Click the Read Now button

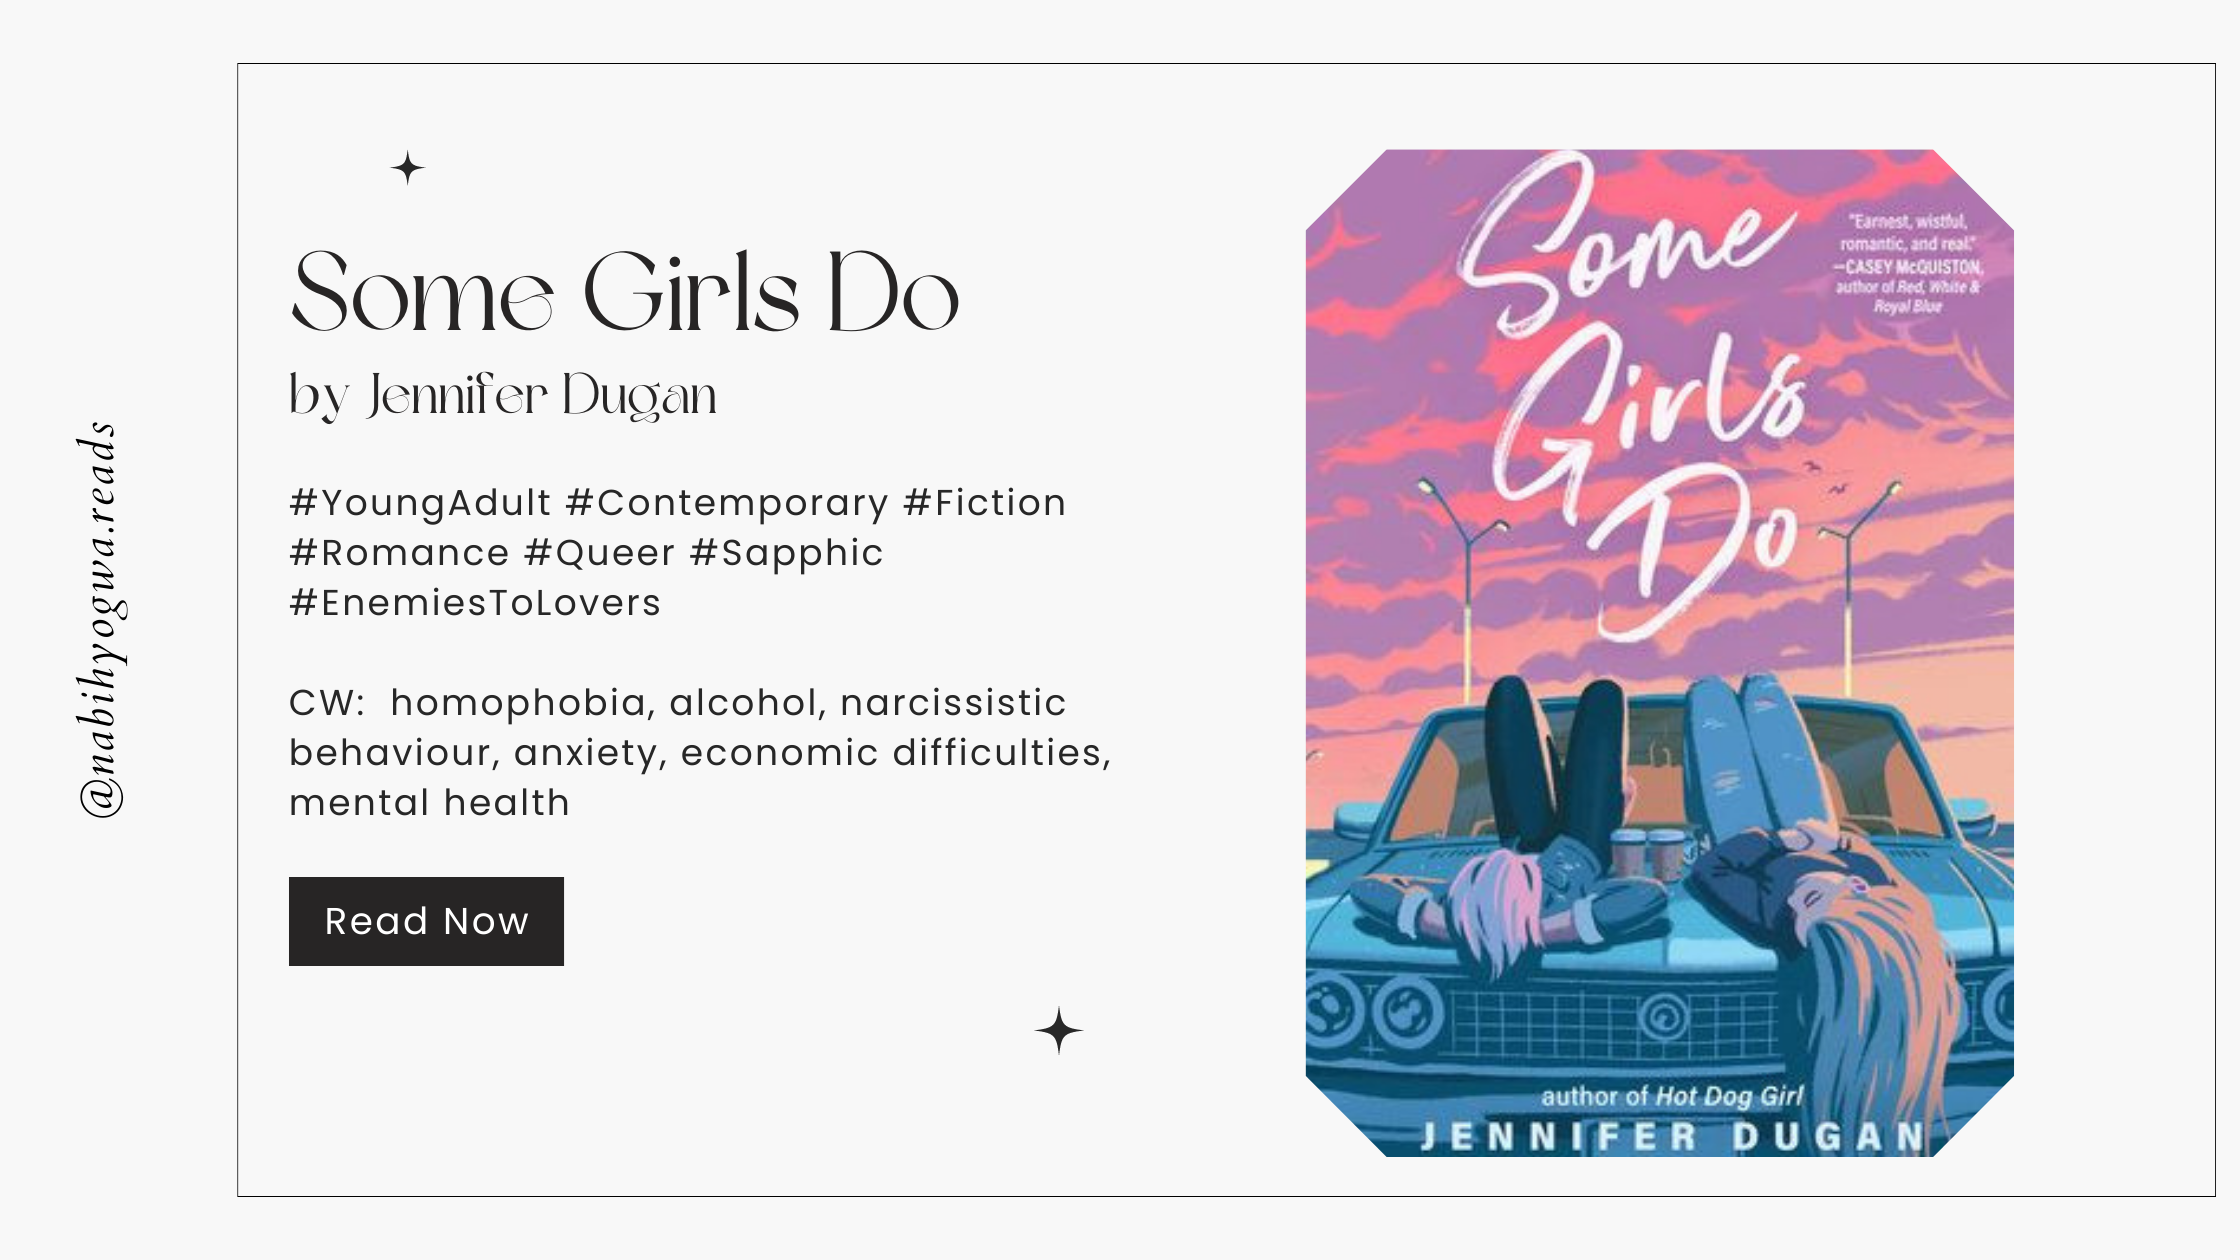(426, 921)
